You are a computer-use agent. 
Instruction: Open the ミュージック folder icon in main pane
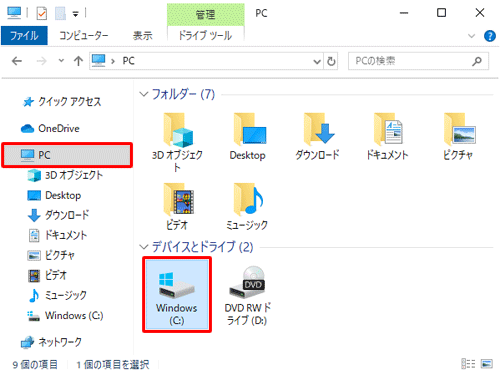[x=248, y=199]
